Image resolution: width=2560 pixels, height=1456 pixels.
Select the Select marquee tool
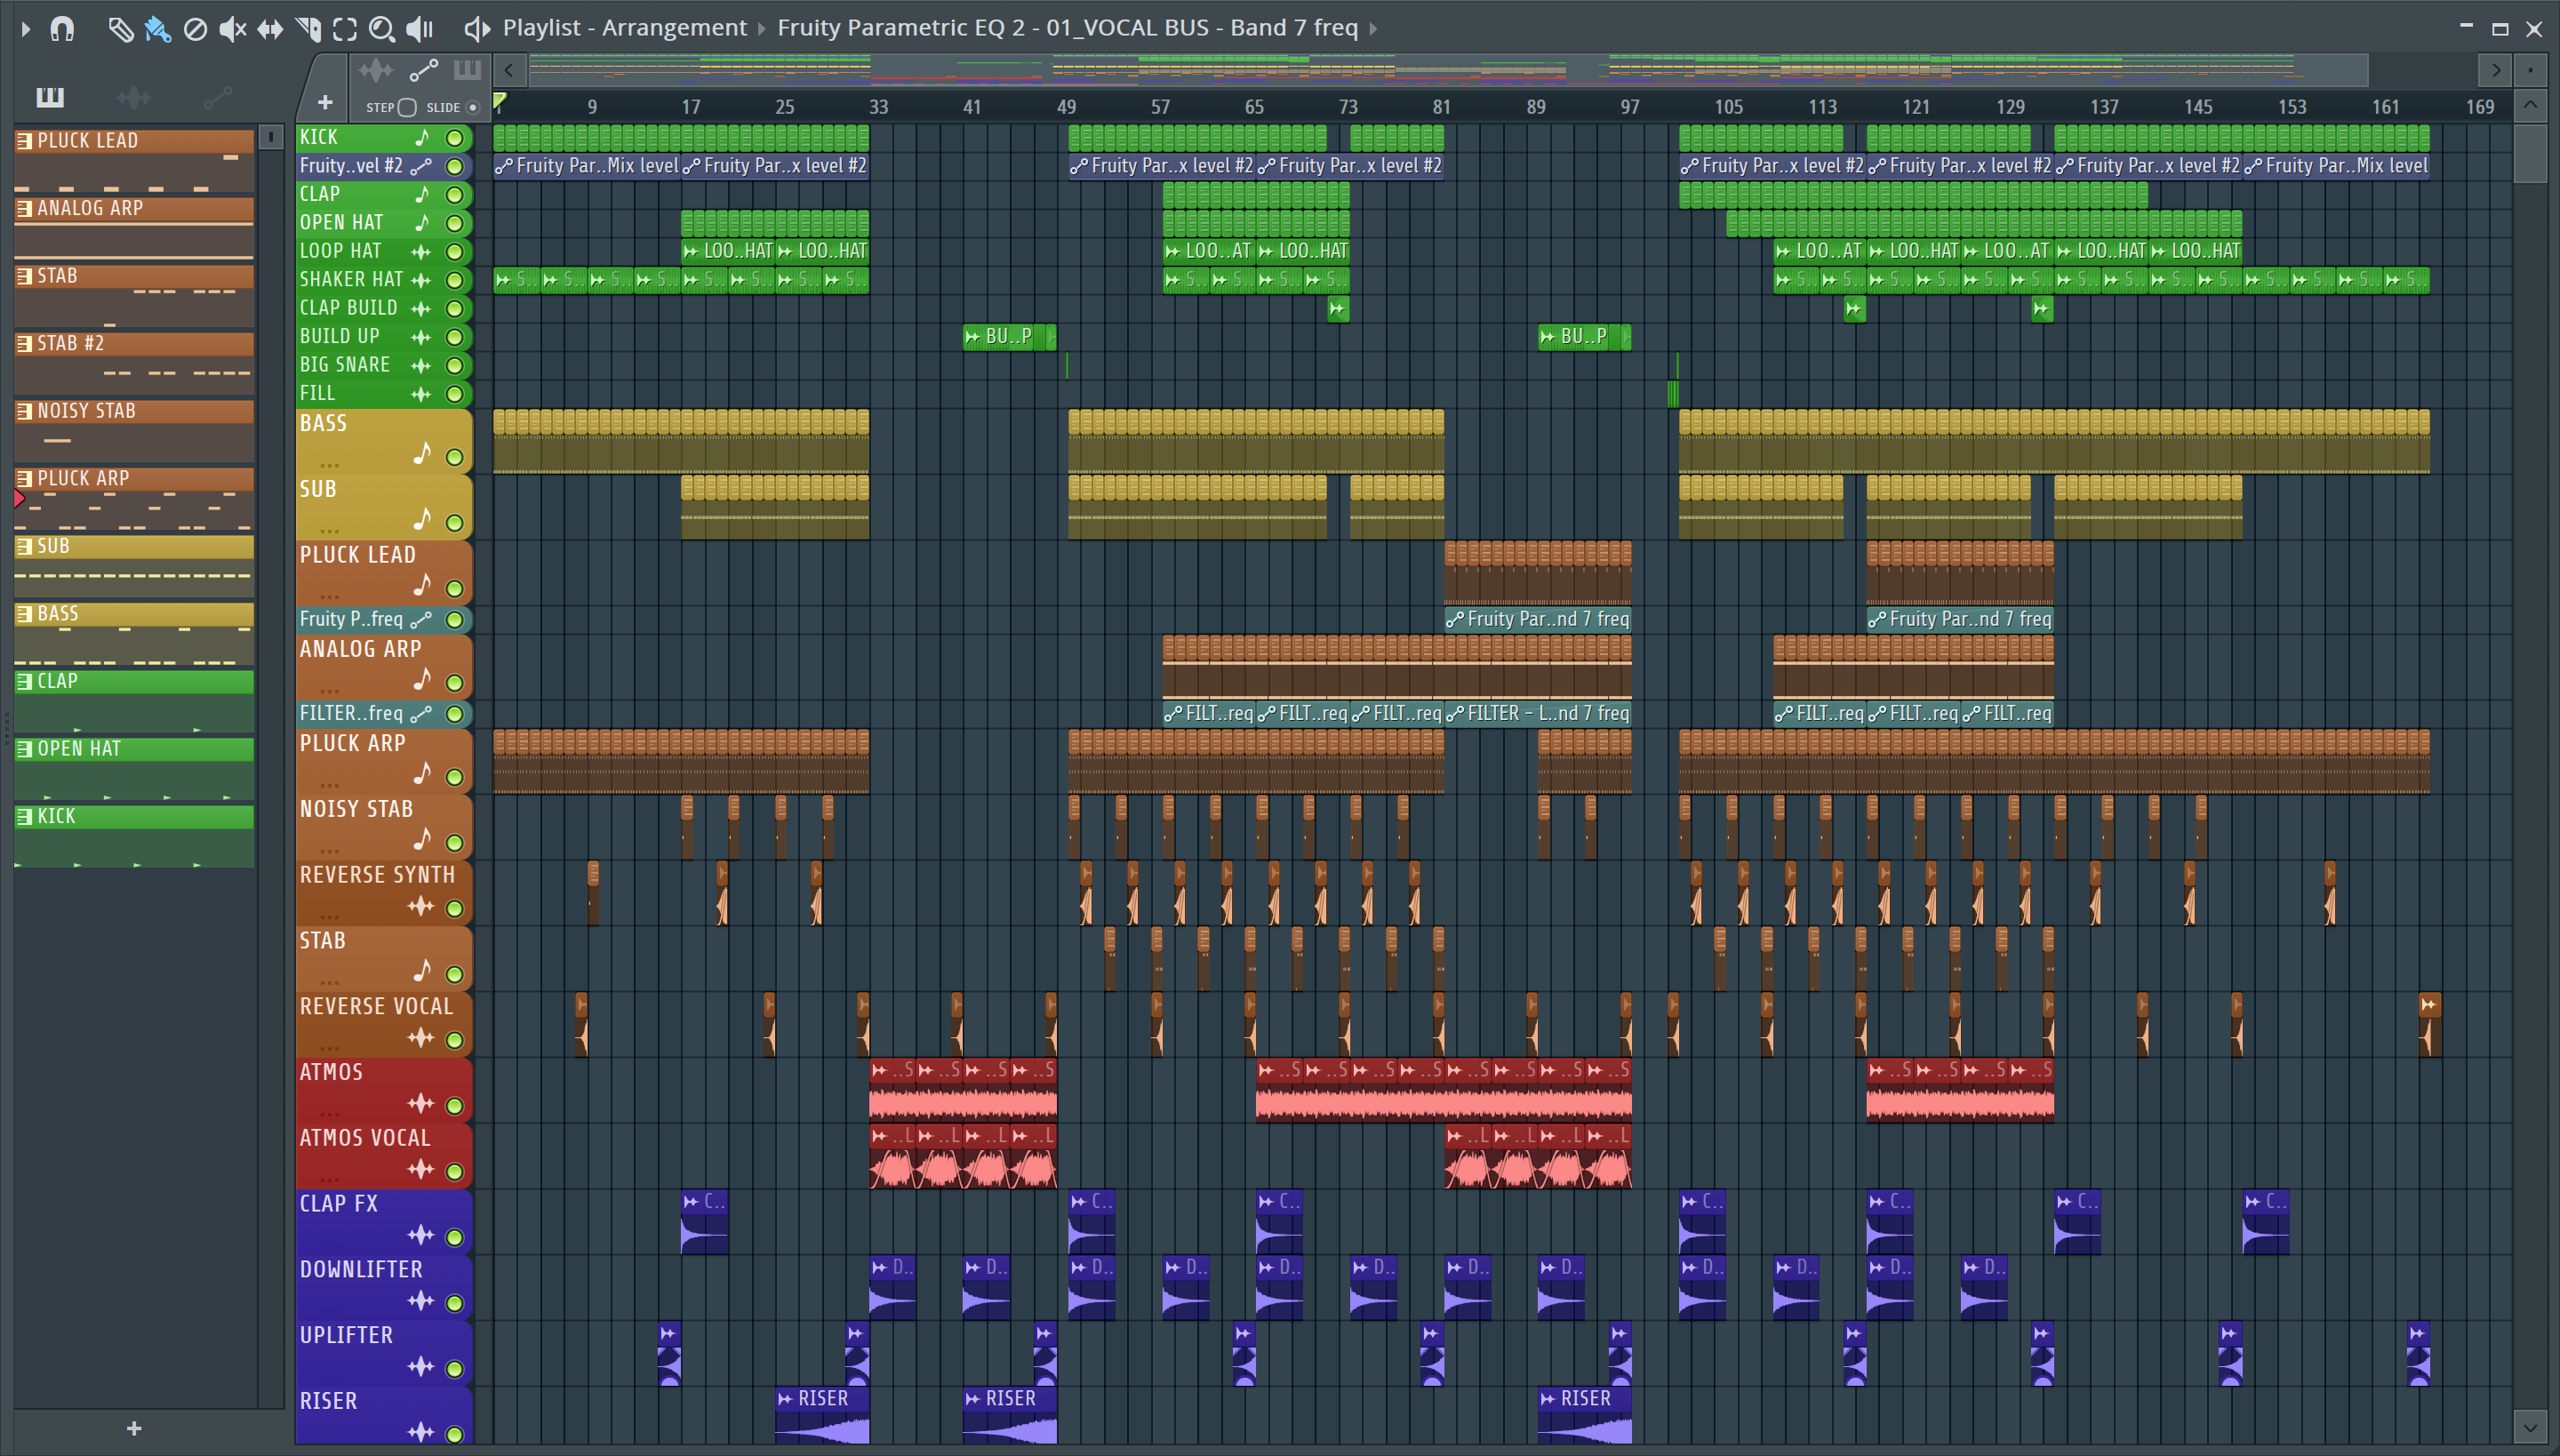(345, 28)
